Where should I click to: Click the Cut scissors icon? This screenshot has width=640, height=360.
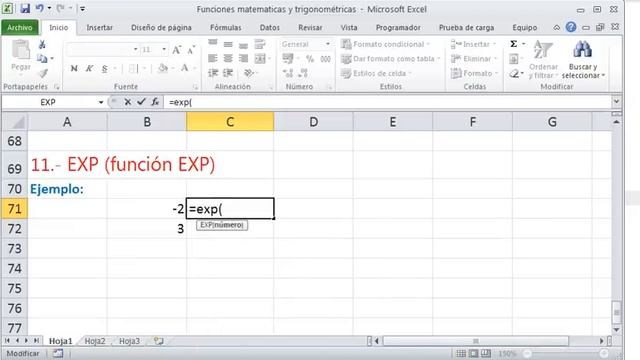(42, 44)
